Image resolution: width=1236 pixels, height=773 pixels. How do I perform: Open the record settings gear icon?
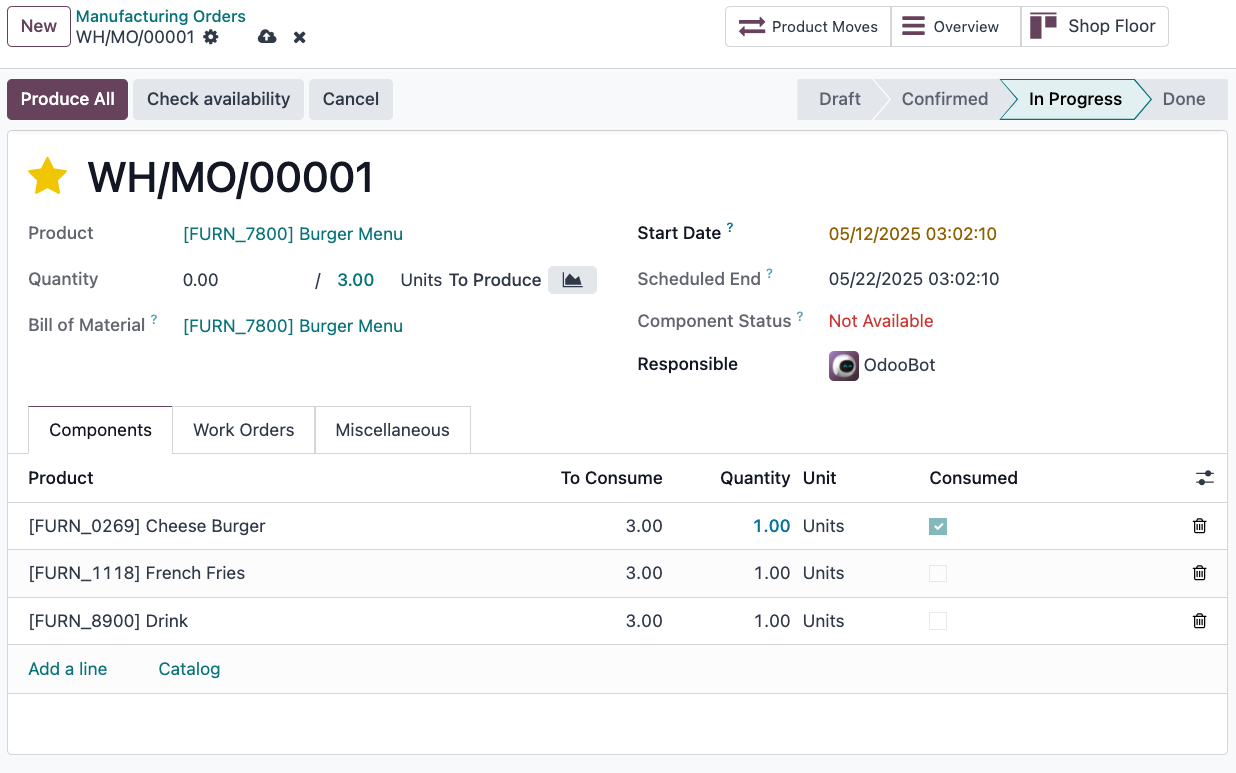210,36
